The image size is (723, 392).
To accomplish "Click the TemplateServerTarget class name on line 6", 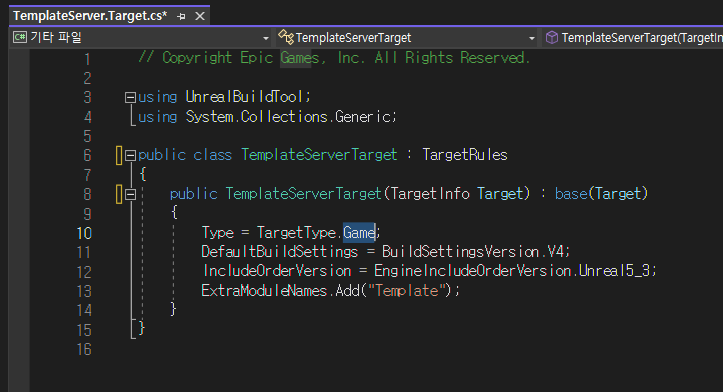I will pos(319,155).
